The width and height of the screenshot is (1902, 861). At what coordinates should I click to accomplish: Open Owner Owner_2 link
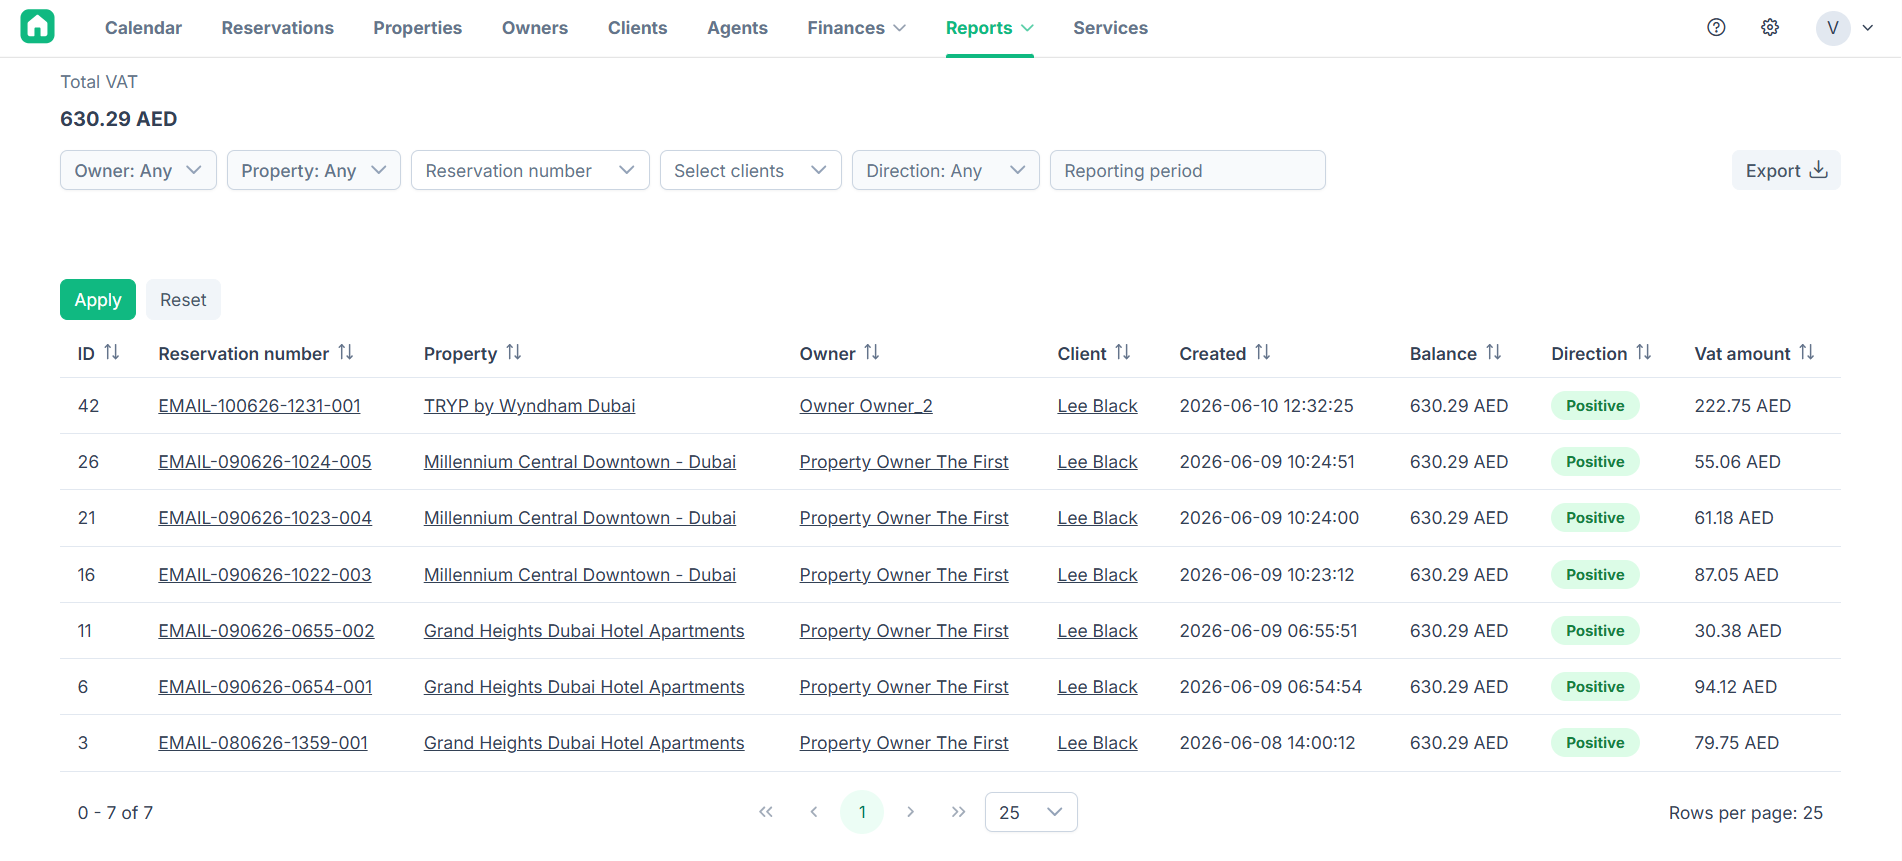(866, 406)
